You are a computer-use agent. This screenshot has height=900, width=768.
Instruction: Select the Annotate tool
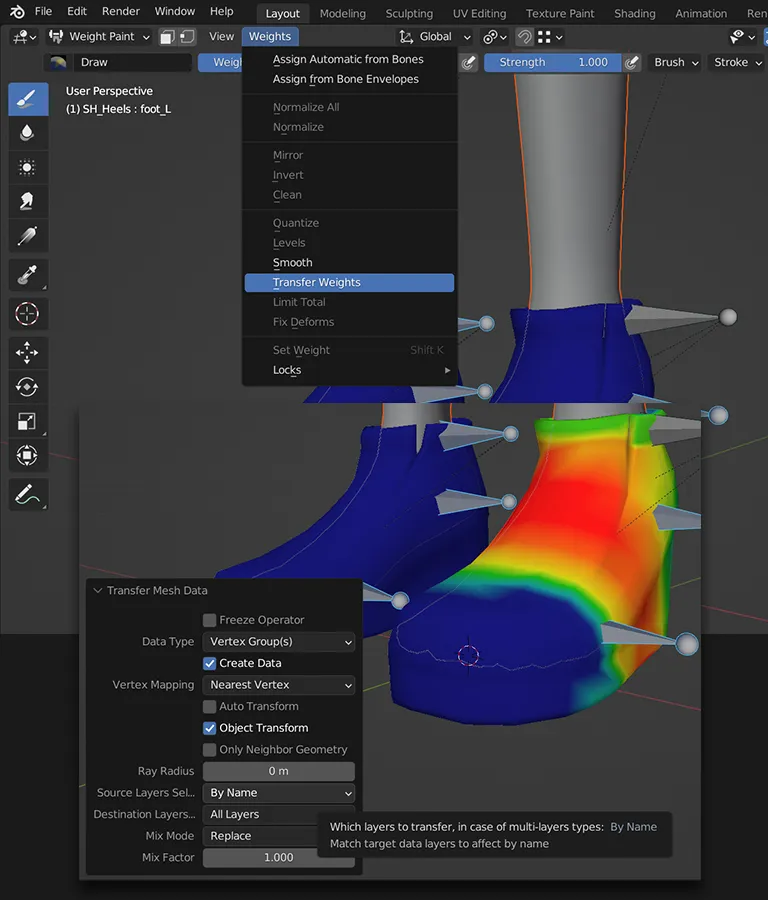pos(28,494)
